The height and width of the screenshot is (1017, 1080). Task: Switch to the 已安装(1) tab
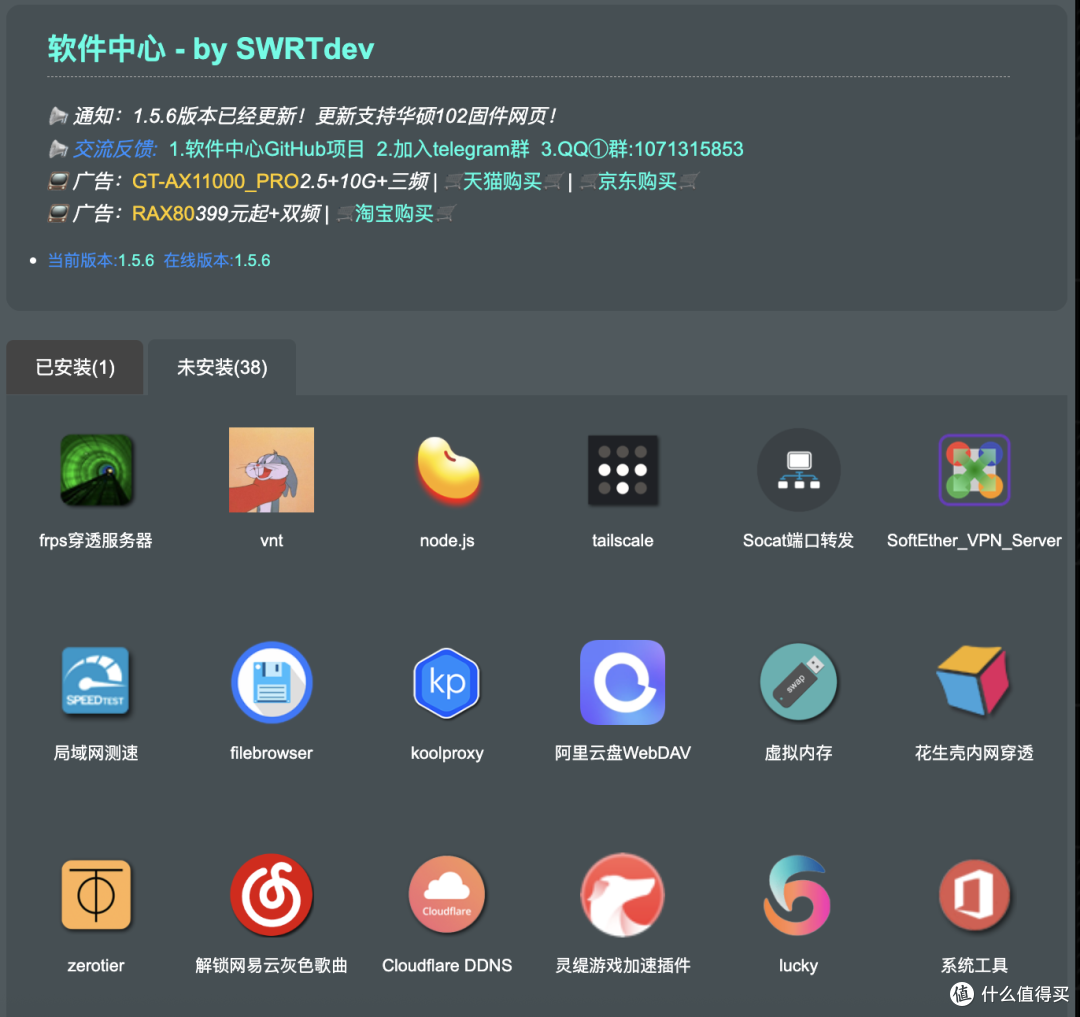coord(75,367)
